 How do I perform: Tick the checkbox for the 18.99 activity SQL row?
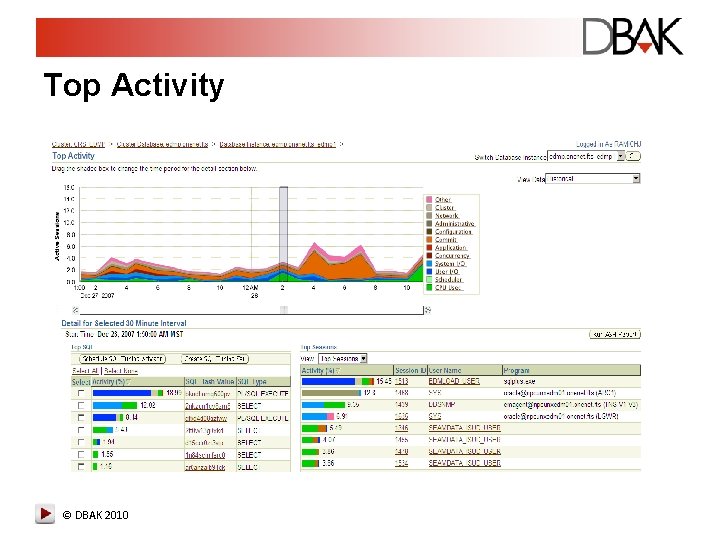[x=81, y=394]
